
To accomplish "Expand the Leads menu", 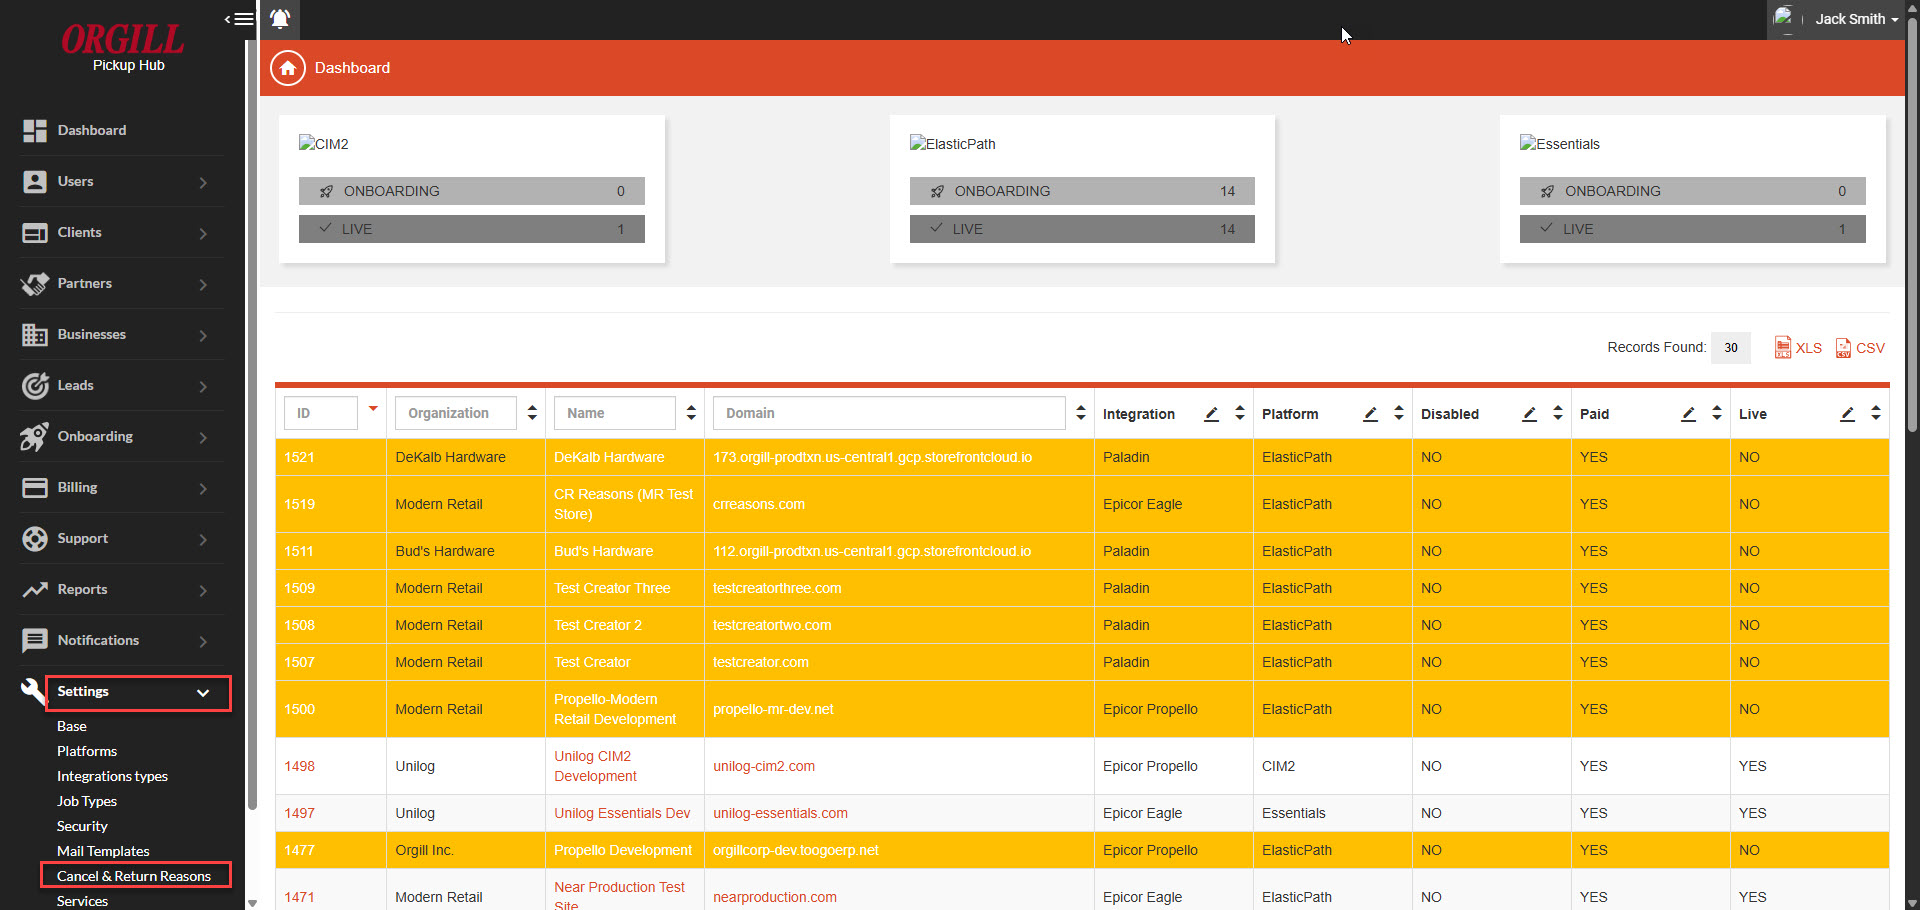I will [203, 386].
